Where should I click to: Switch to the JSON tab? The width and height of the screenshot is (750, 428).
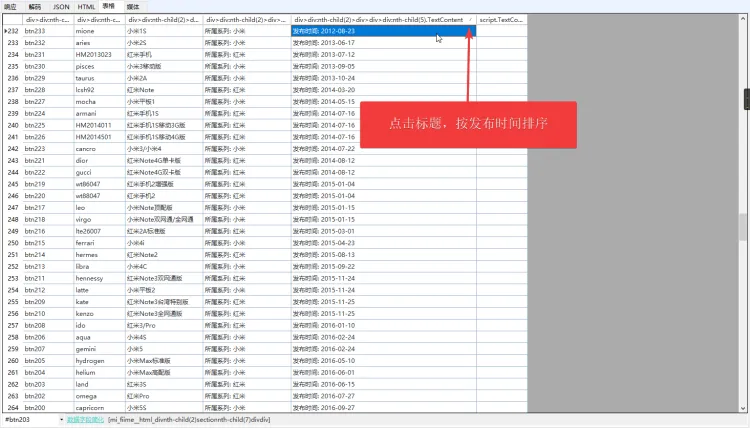click(61, 7)
